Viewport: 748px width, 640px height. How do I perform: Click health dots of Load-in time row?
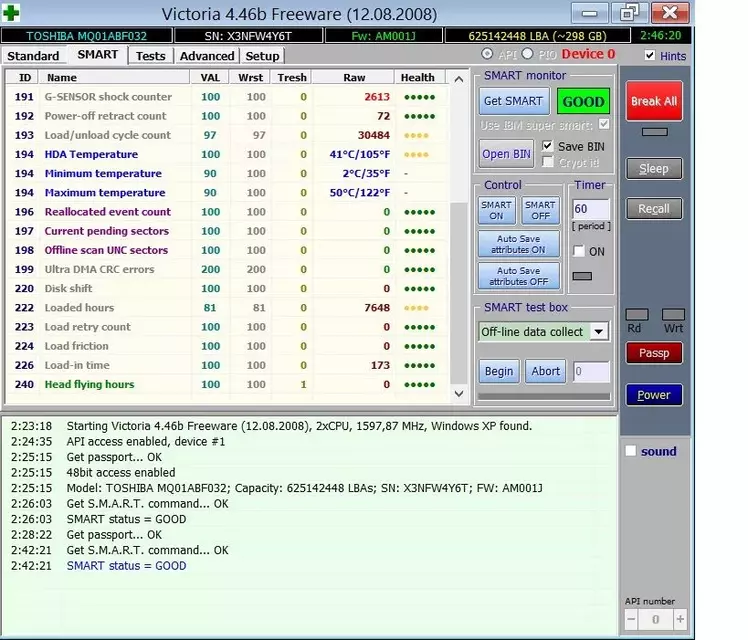coord(419,366)
